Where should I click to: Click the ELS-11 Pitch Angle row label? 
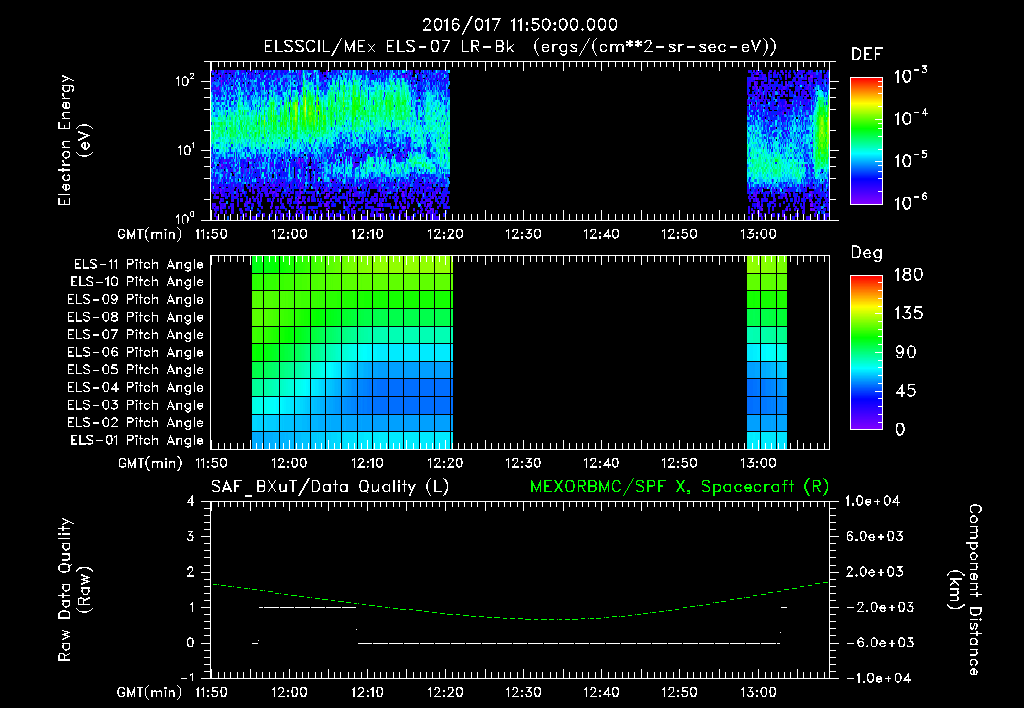tap(138, 265)
